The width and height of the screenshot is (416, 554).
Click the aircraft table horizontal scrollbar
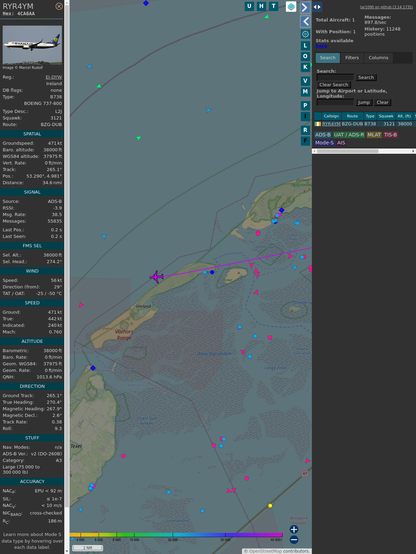pyautogui.click(x=347, y=151)
